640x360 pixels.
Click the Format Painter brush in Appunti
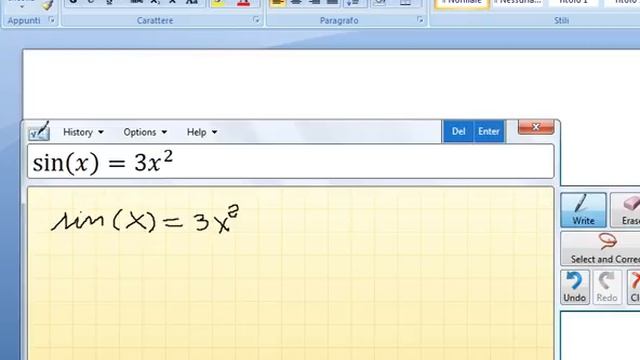(48, 4)
